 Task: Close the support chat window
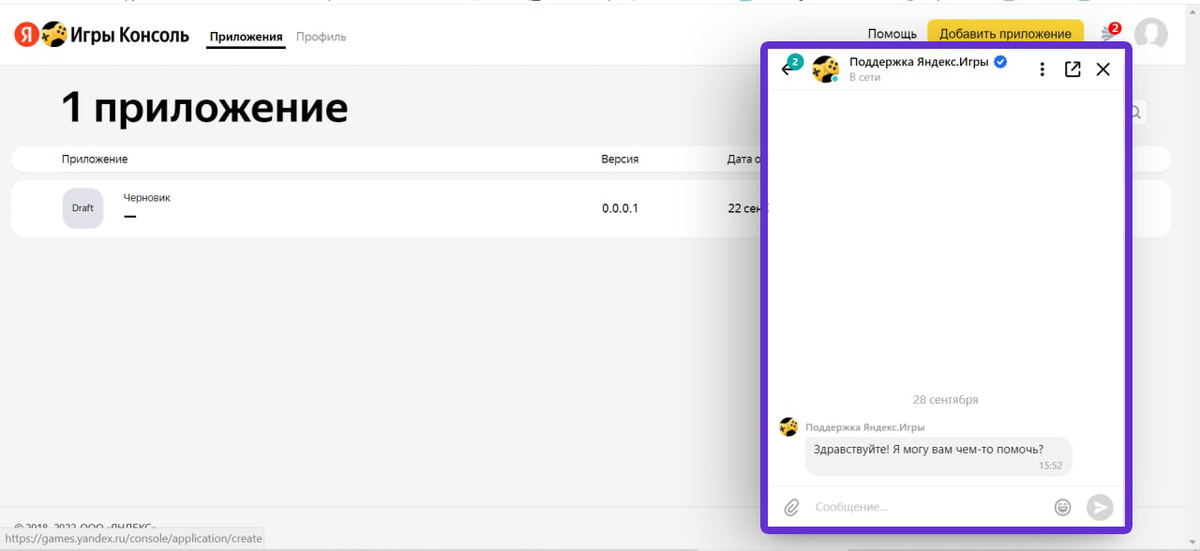[1103, 69]
